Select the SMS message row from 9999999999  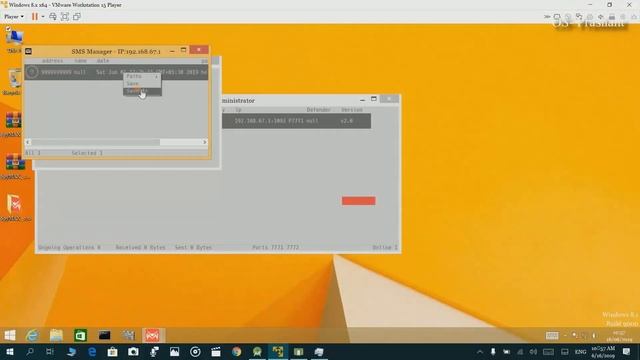click(116, 72)
